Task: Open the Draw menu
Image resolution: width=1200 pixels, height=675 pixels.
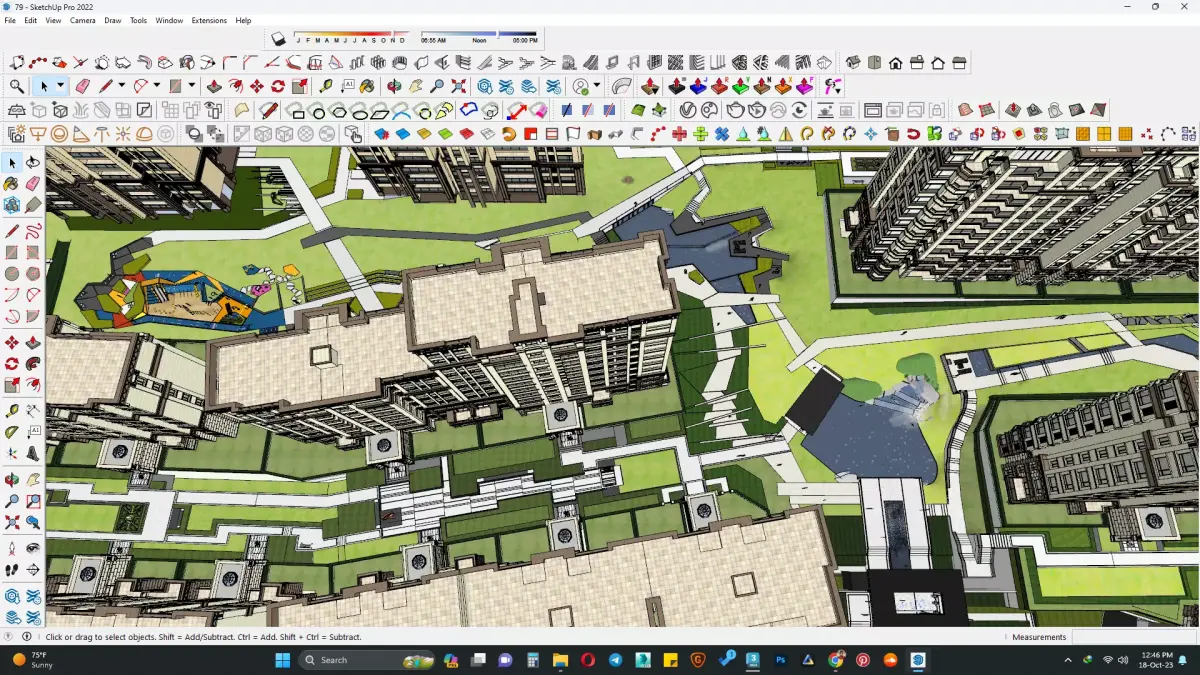Action: pos(113,20)
